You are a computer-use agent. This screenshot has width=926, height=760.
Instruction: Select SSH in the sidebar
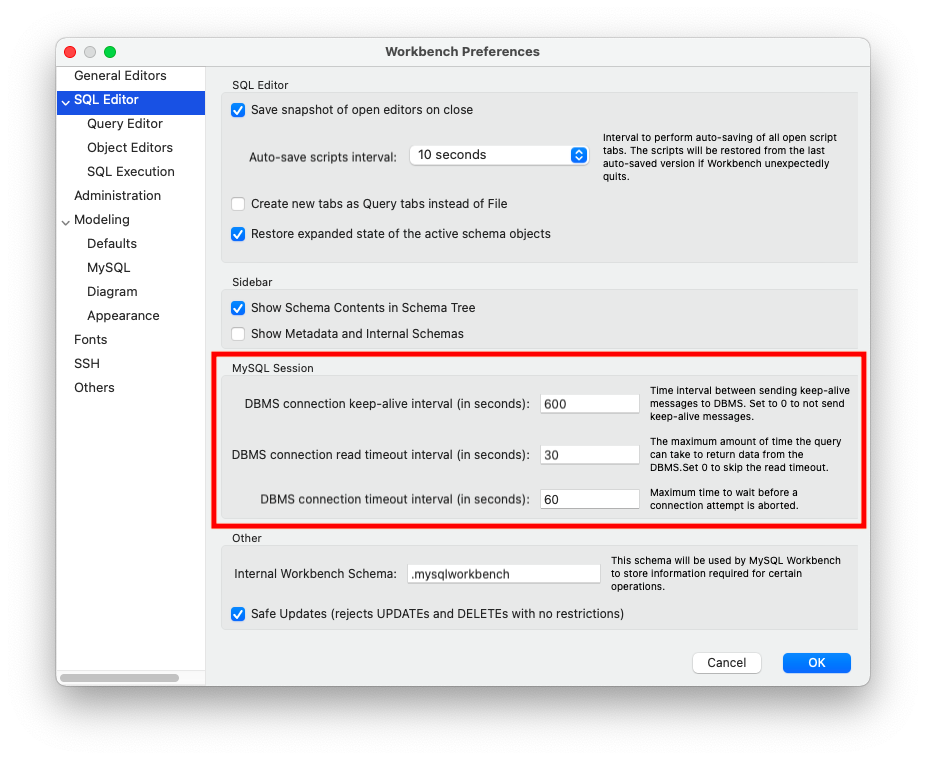(87, 364)
